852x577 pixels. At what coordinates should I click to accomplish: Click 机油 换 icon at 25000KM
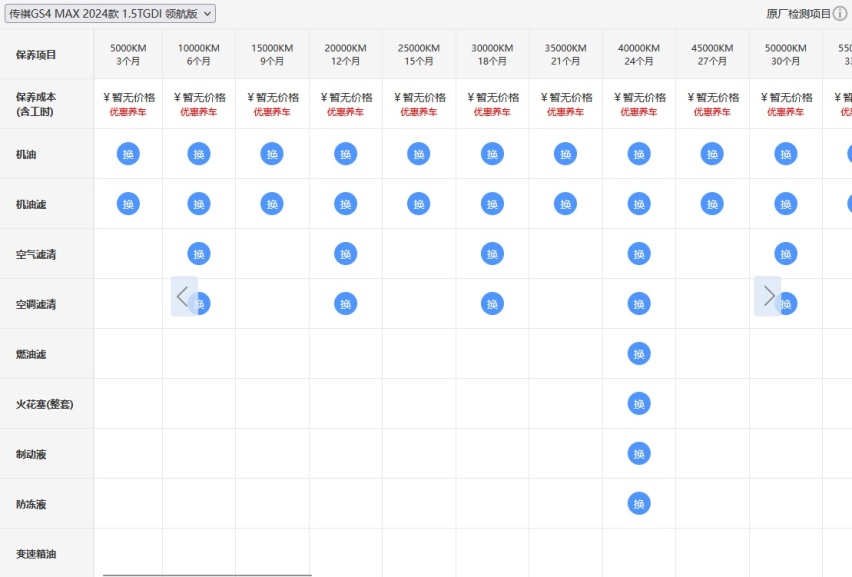pyautogui.click(x=419, y=154)
